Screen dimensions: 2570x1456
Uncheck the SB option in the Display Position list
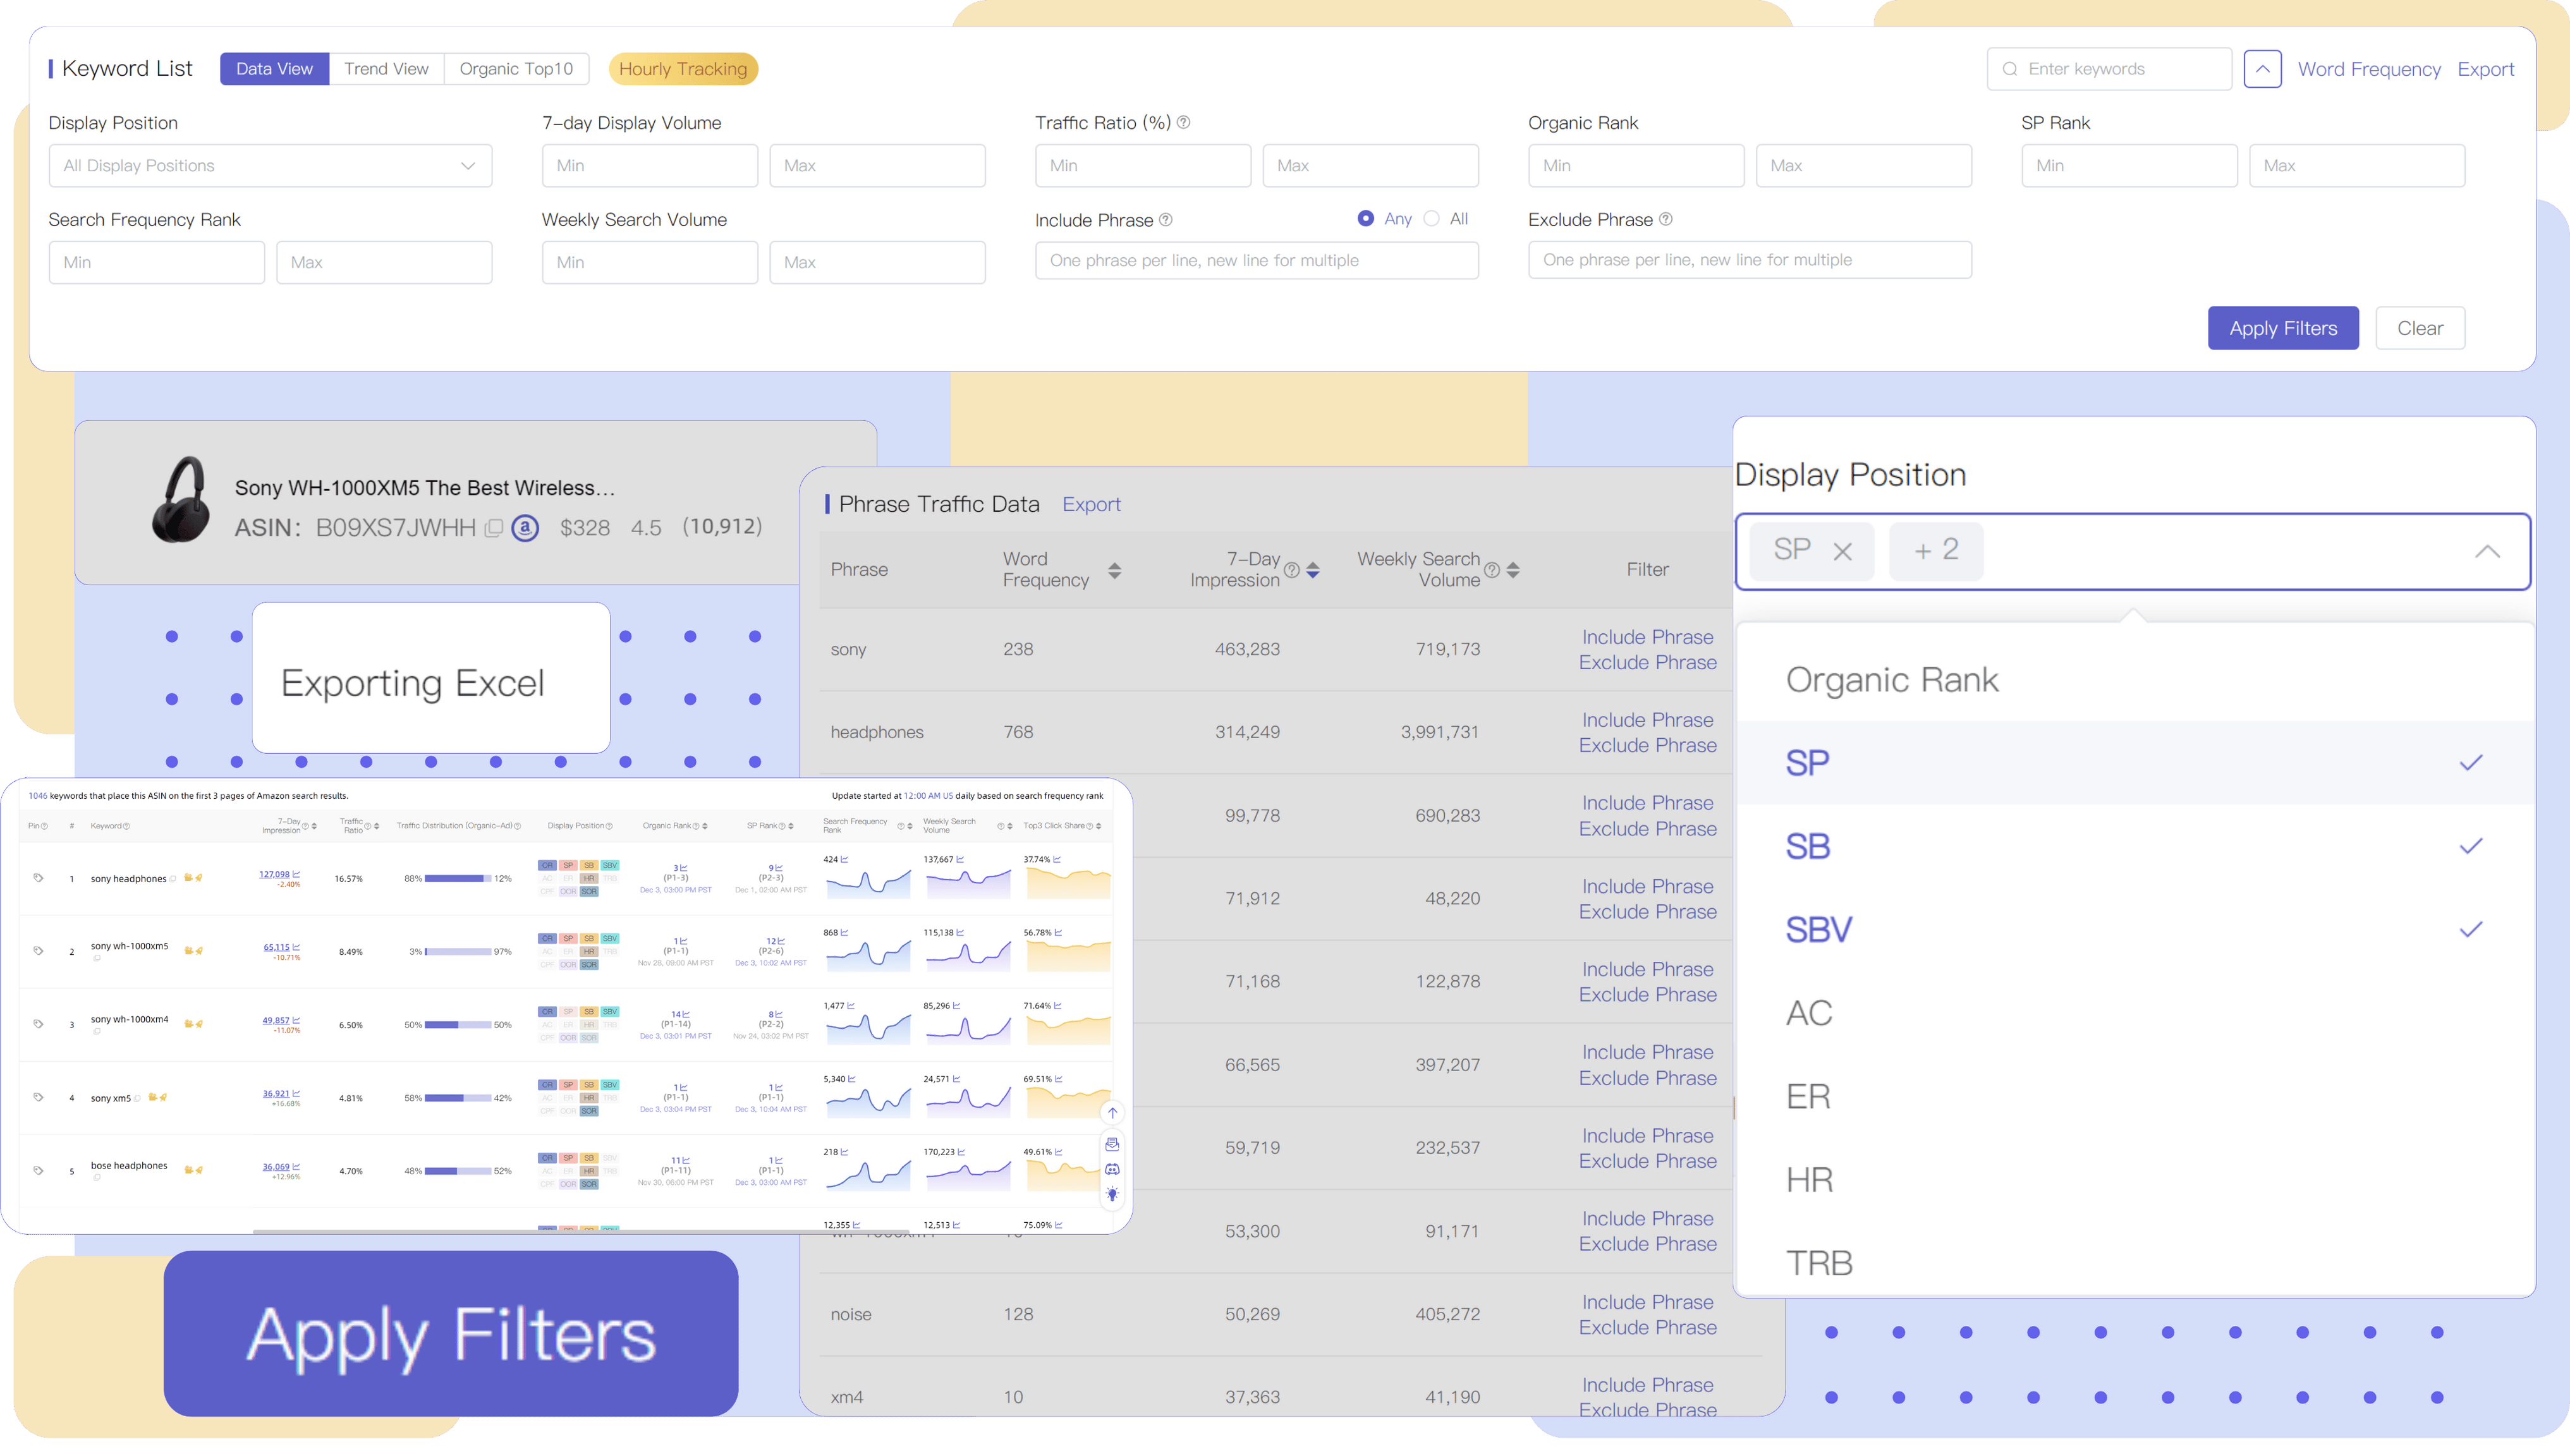[x=2134, y=846]
